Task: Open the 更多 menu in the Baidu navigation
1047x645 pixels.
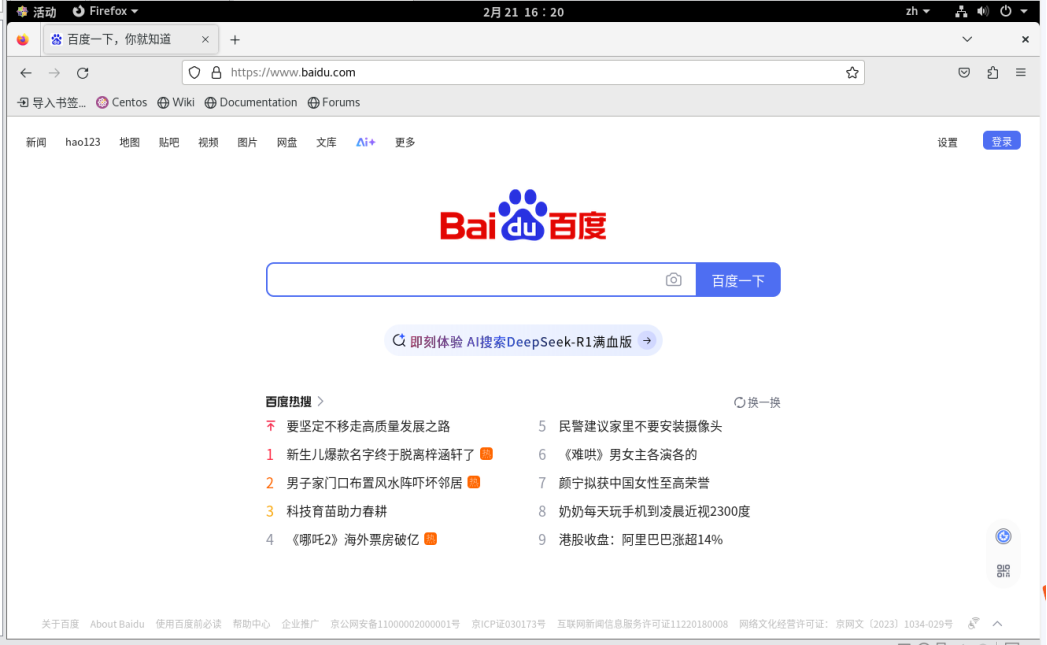Action: click(405, 142)
